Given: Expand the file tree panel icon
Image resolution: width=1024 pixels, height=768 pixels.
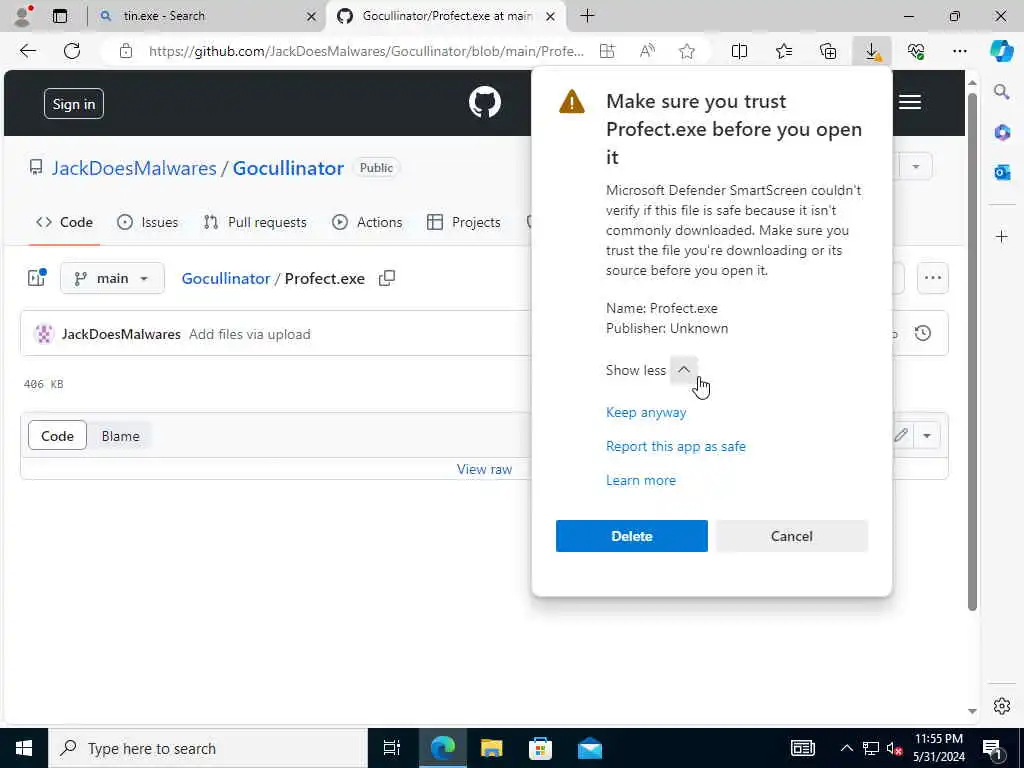Looking at the screenshot, I should [x=37, y=278].
